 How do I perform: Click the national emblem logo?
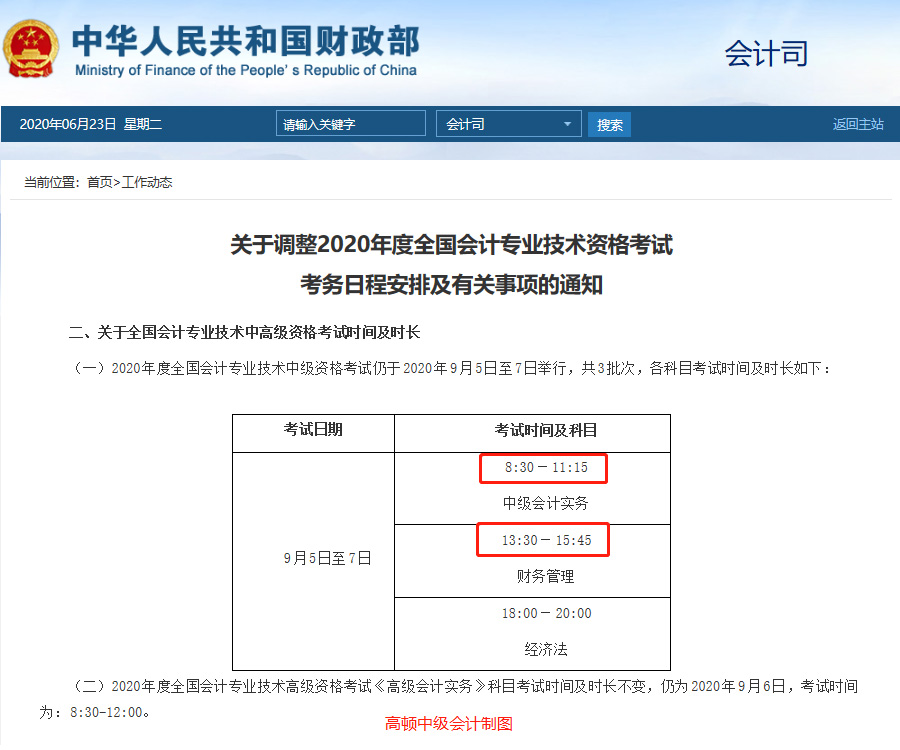pyautogui.click(x=30, y=49)
